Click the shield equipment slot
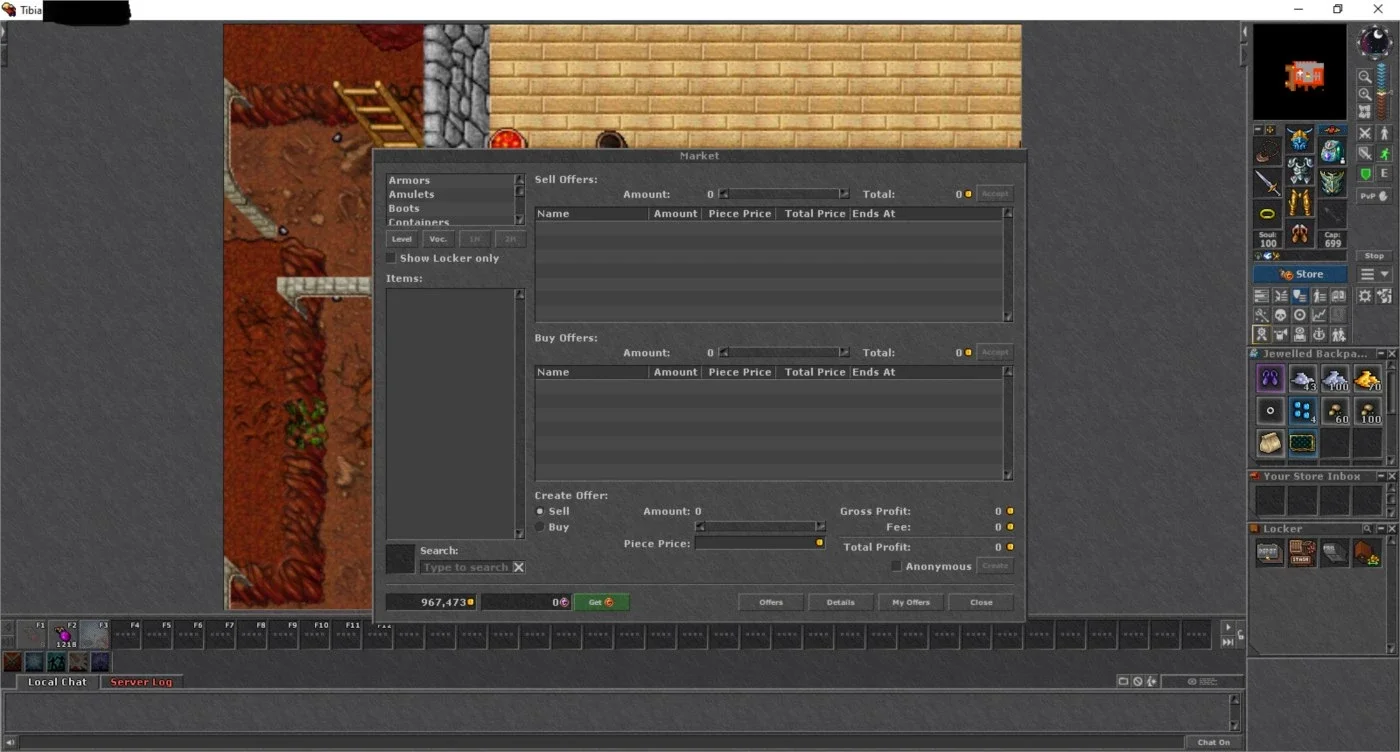The width and height of the screenshot is (1400, 752). pyautogui.click(x=1332, y=182)
